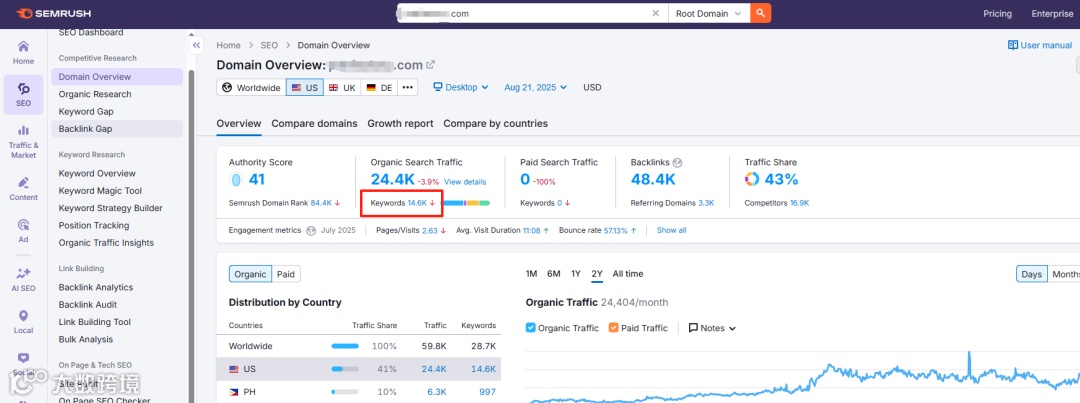Open the Root Domain dropdown
This screenshot has height=403, width=1080.
point(709,13)
